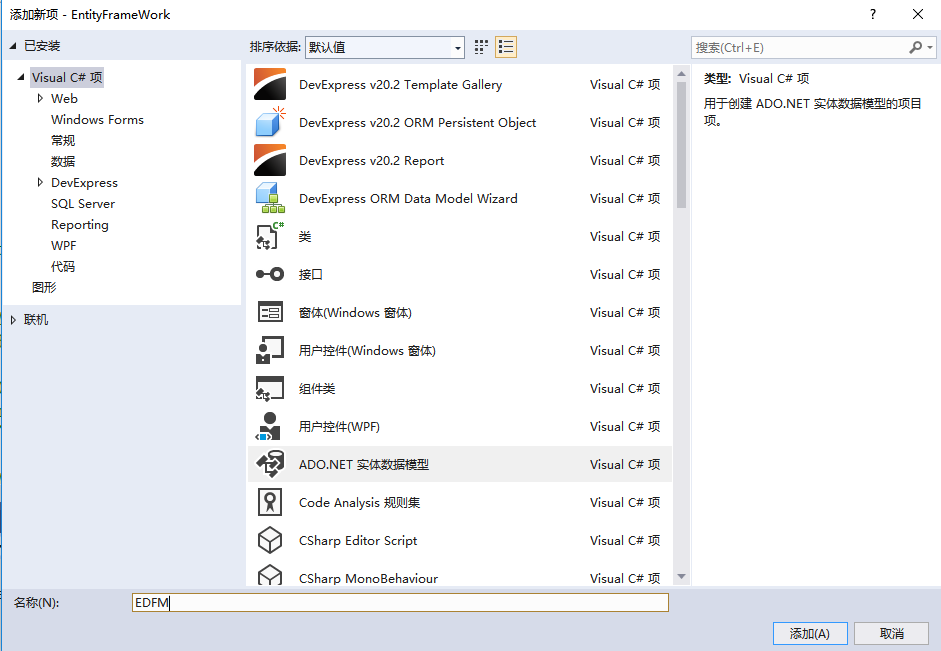
Task: Select the Web category
Action: click(x=64, y=98)
